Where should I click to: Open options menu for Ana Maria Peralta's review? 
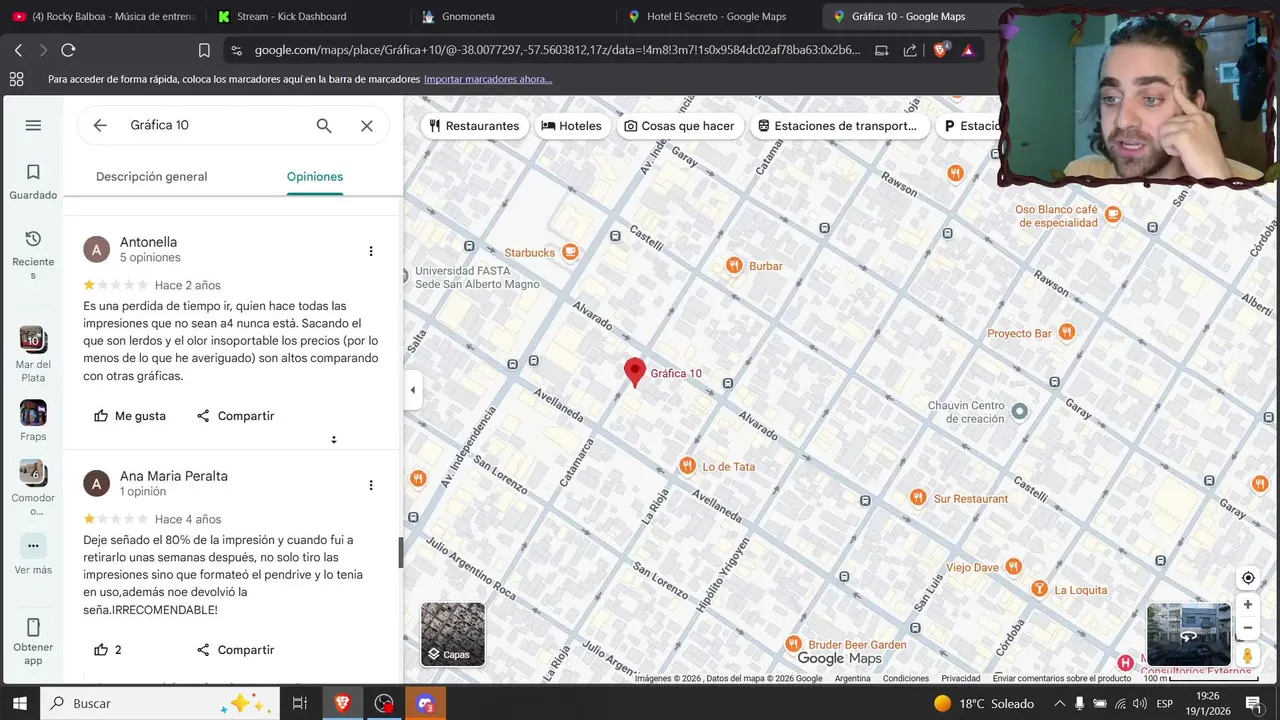pos(371,485)
